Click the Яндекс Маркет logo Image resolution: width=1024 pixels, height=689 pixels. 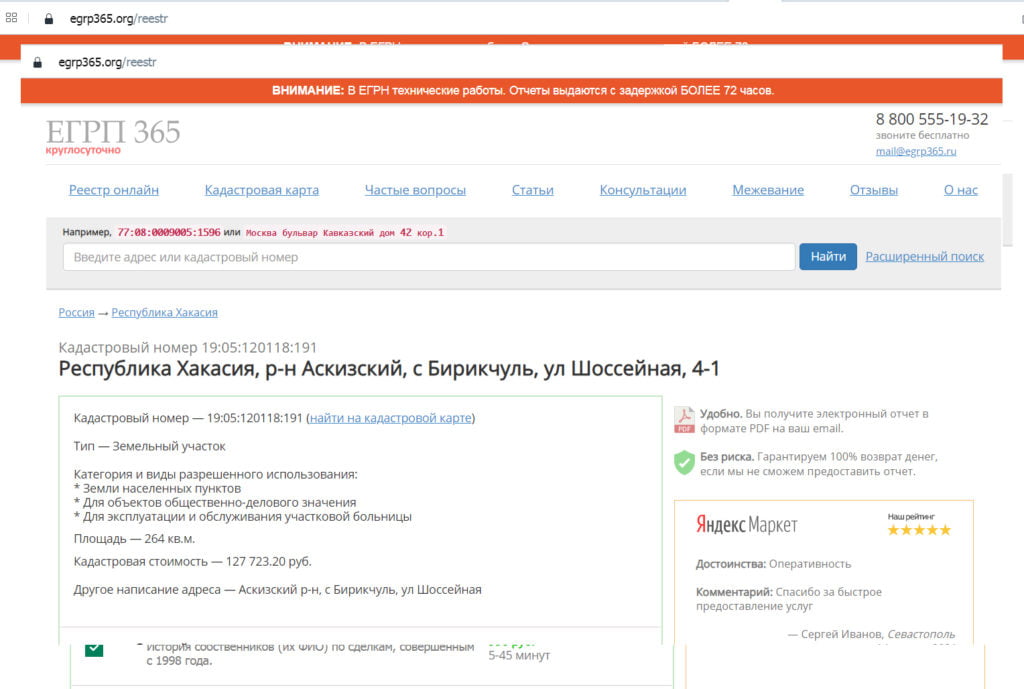coord(746,525)
